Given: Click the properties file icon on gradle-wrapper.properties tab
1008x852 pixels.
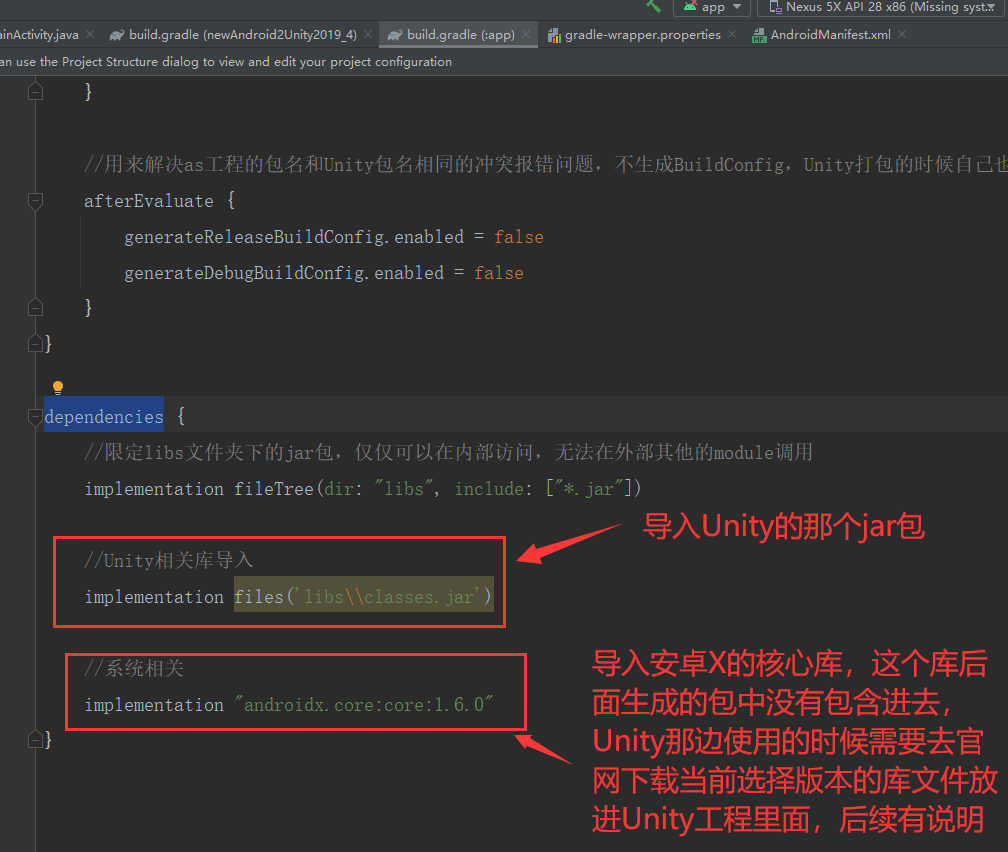Looking at the screenshot, I should coord(555,34).
